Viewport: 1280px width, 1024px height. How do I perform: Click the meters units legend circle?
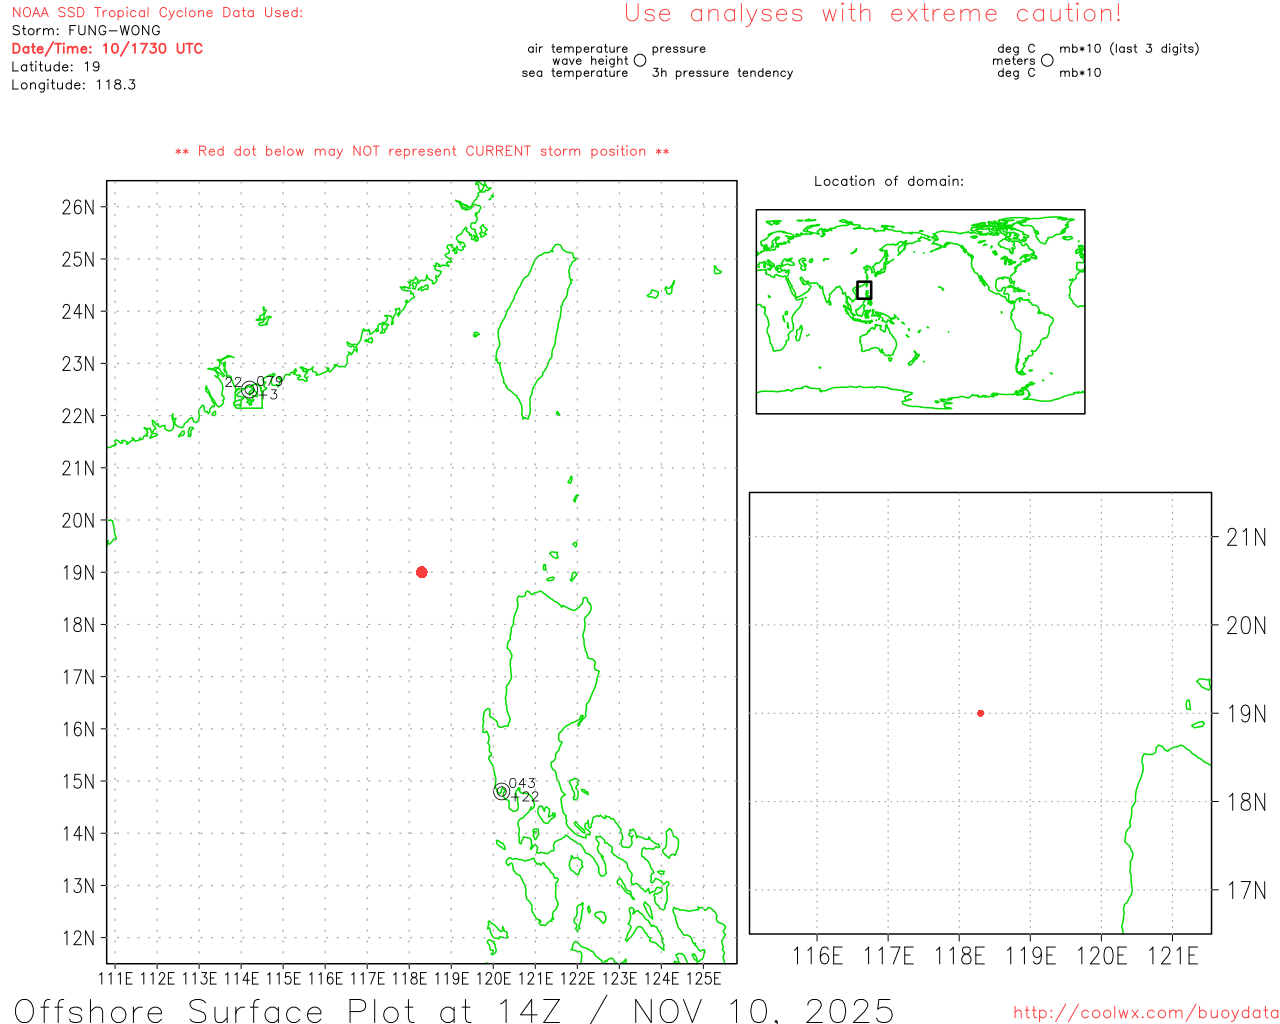click(x=1047, y=61)
